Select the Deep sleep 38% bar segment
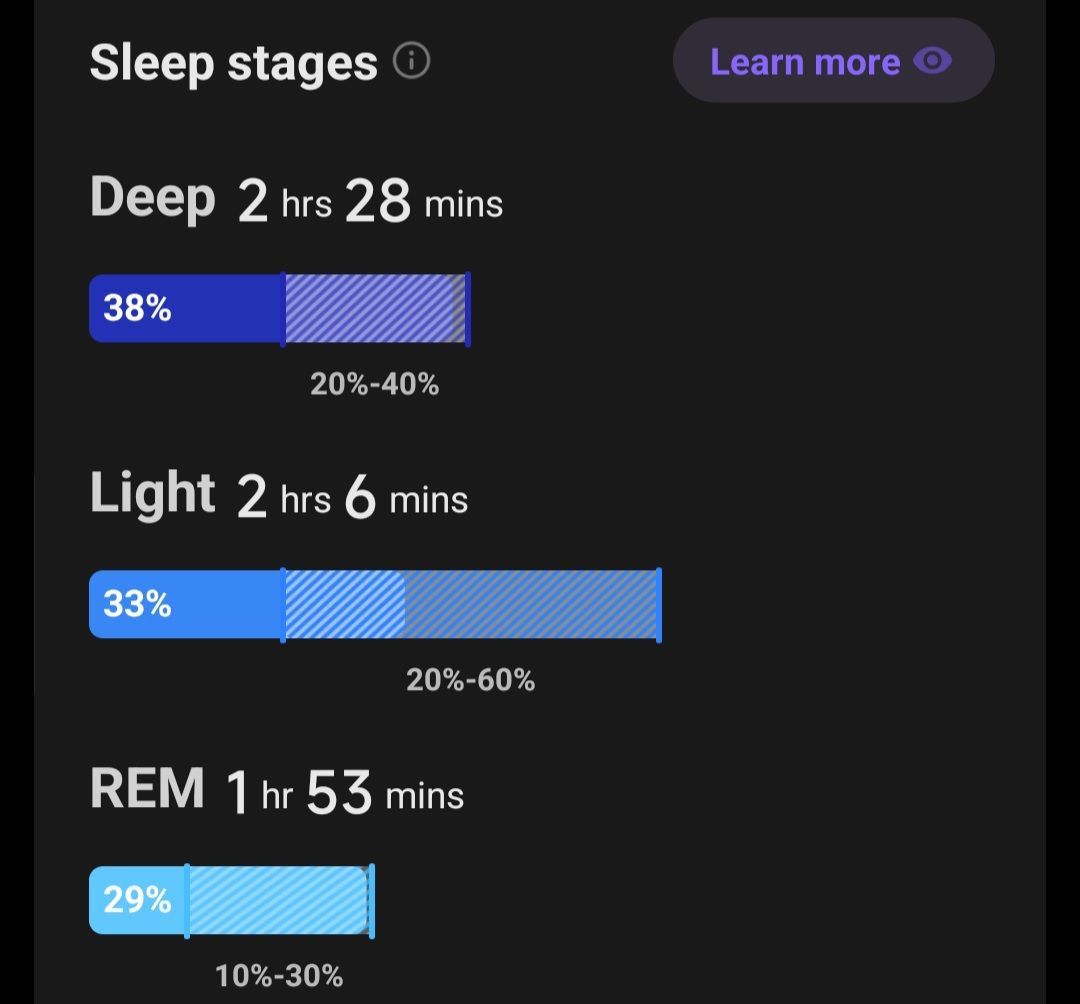This screenshot has height=1004, width=1080. (x=185, y=308)
